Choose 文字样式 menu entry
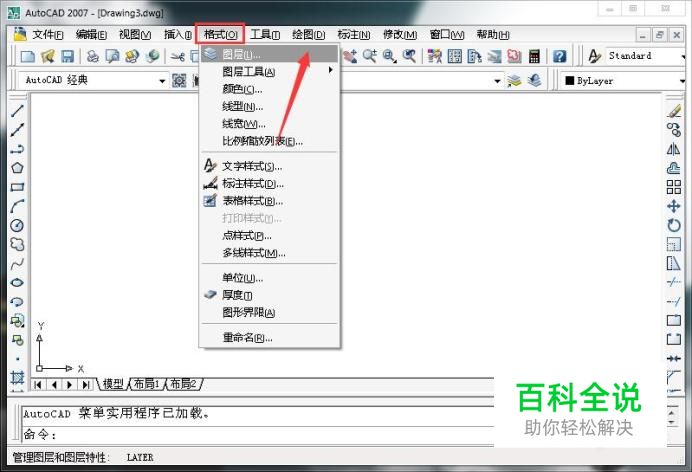692x472 pixels. (x=270, y=166)
